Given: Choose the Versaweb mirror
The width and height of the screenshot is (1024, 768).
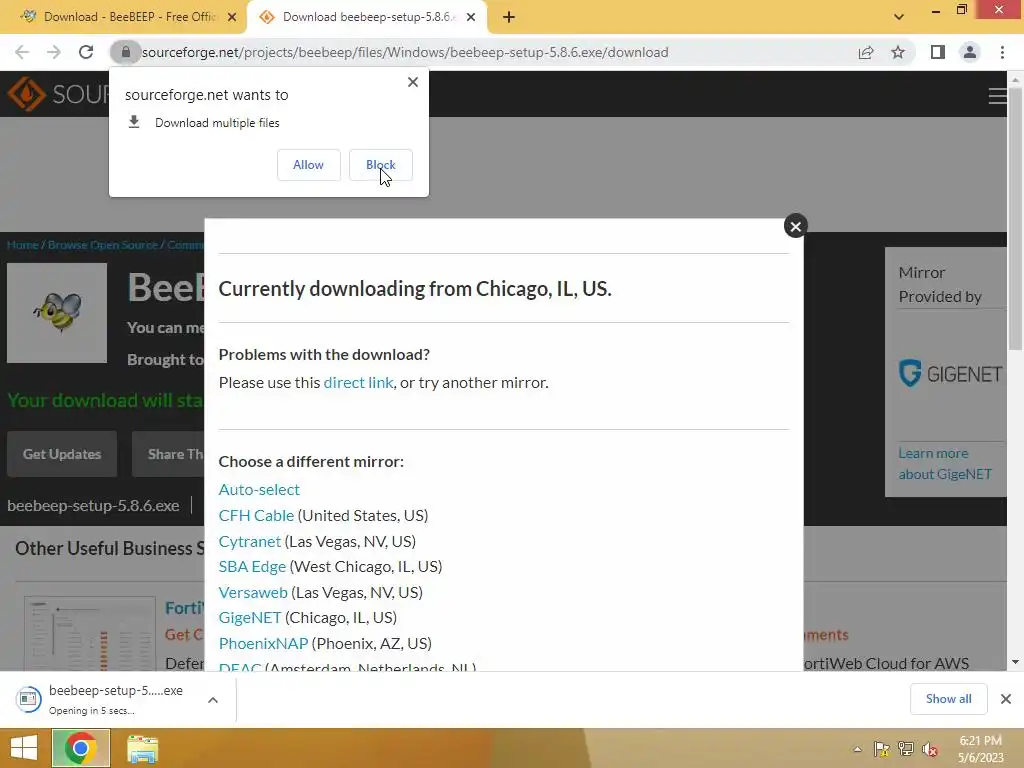Looking at the screenshot, I should pos(253,592).
